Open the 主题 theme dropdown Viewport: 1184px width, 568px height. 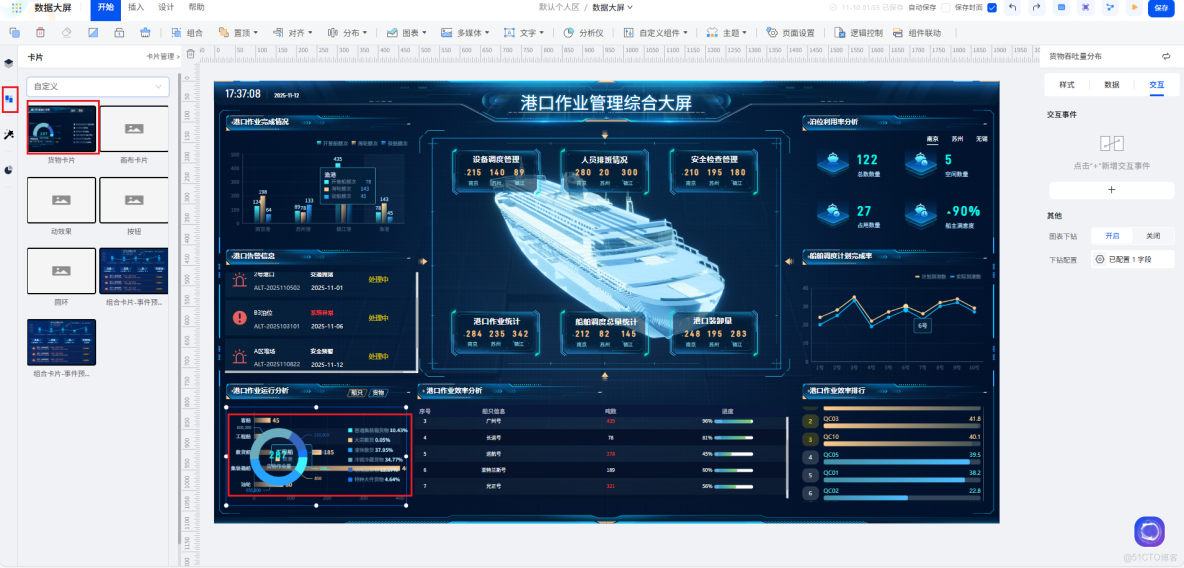[x=726, y=32]
